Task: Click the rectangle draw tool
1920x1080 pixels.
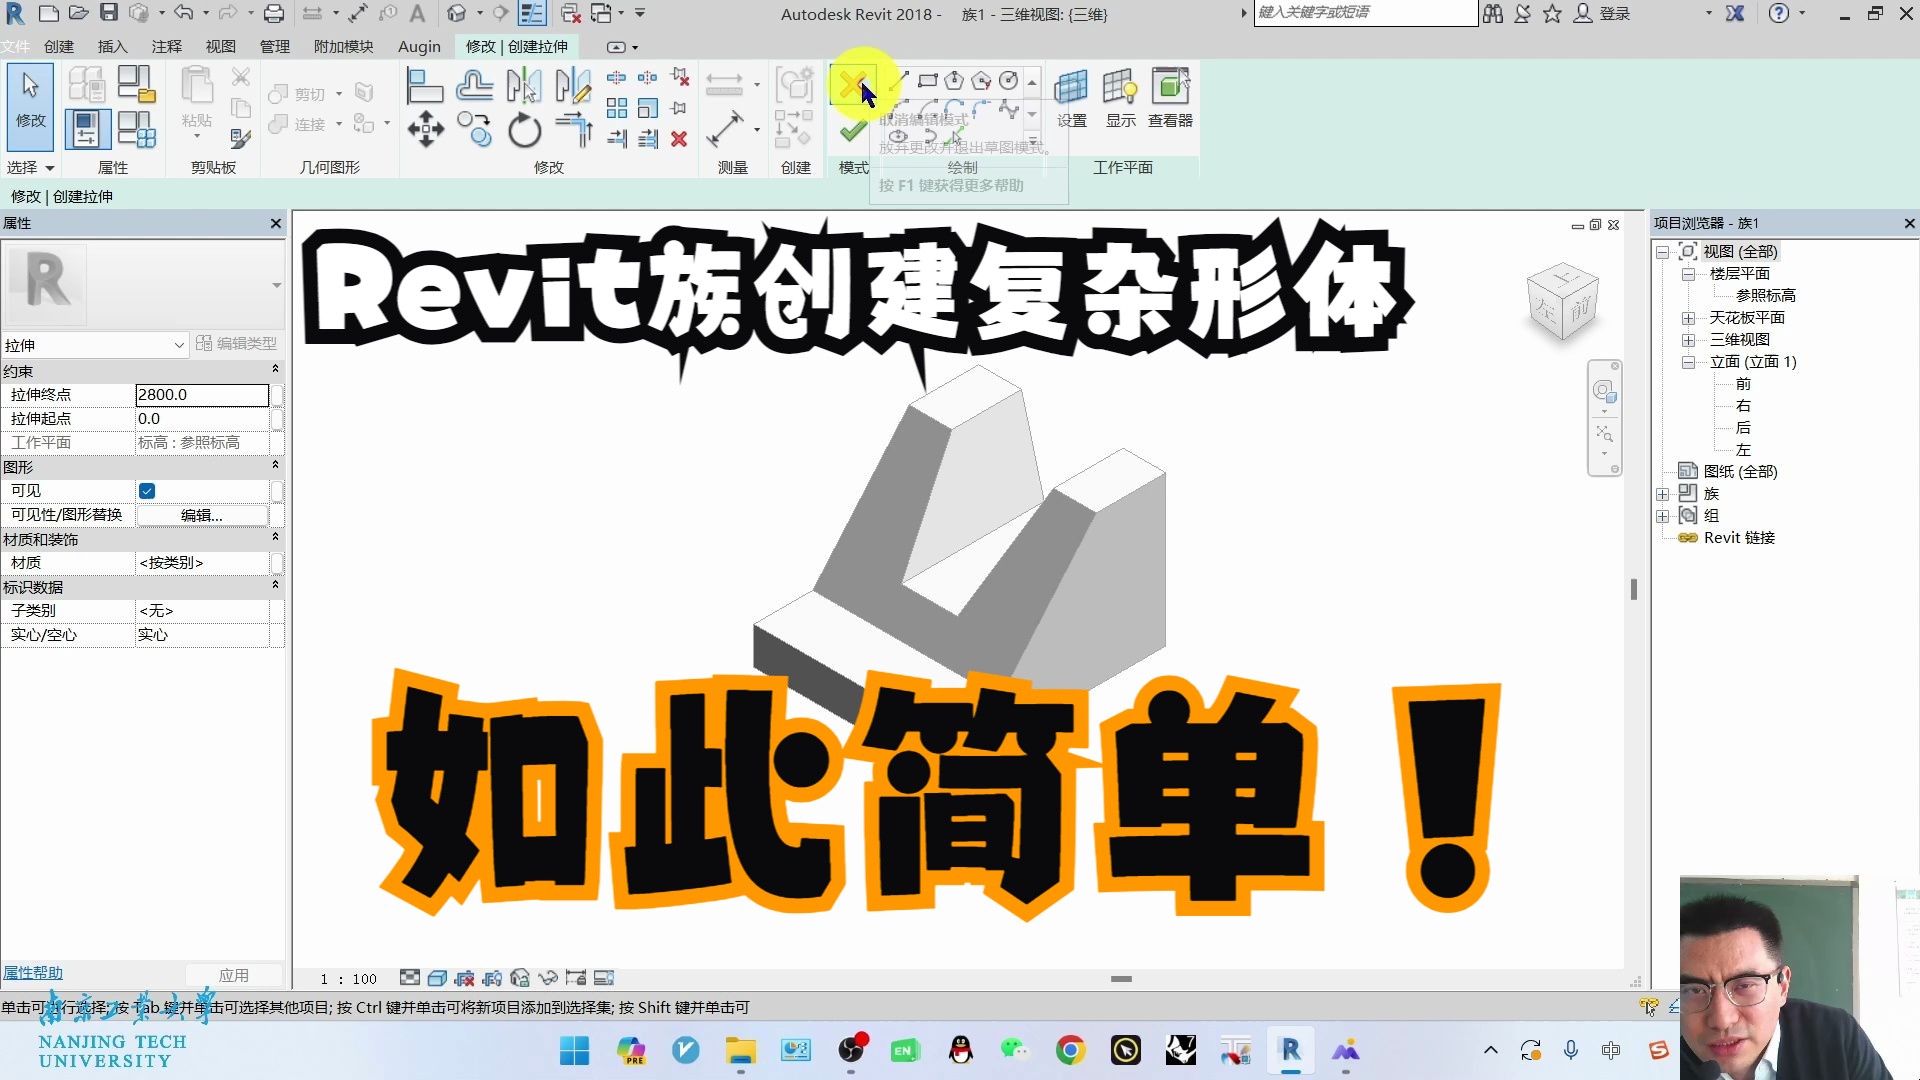Action: pos(927,81)
